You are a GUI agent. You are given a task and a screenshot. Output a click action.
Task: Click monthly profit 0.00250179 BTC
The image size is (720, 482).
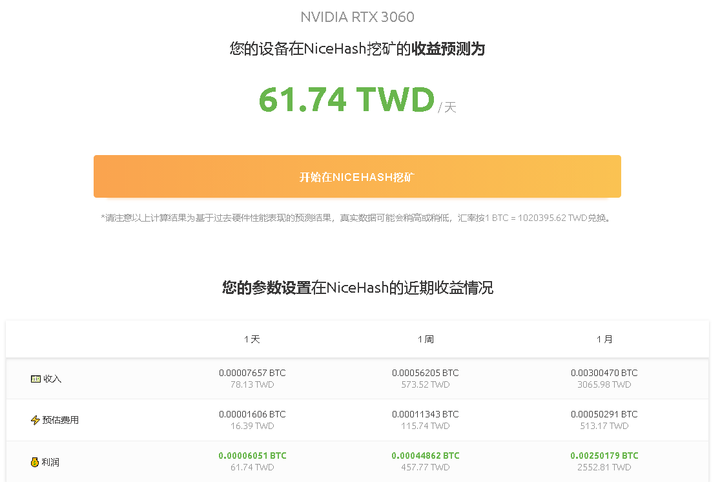pos(604,455)
